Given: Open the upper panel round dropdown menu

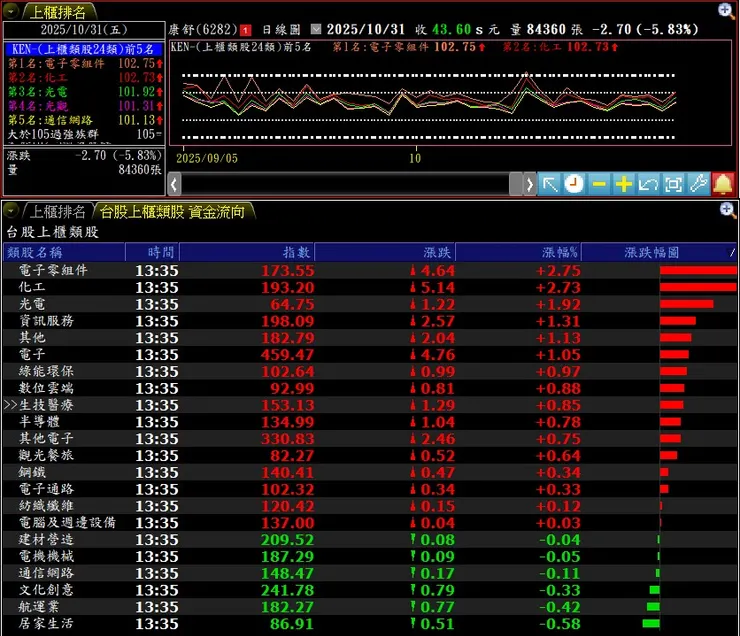Looking at the screenshot, I should (x=10, y=10).
